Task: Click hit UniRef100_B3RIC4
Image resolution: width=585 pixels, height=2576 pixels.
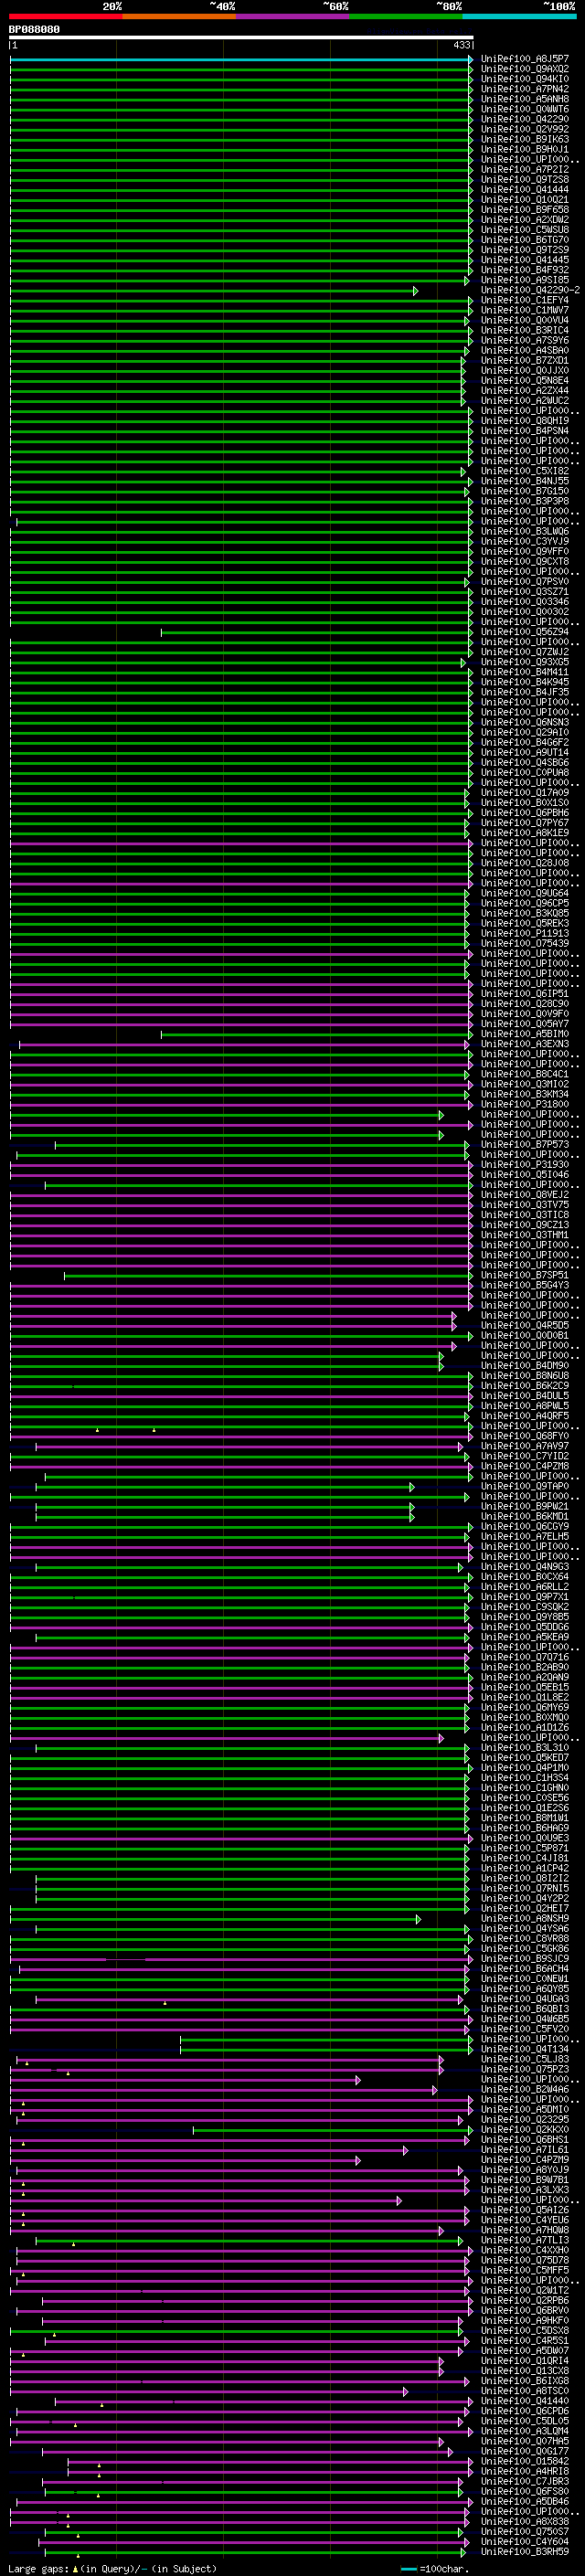Action: click(525, 330)
